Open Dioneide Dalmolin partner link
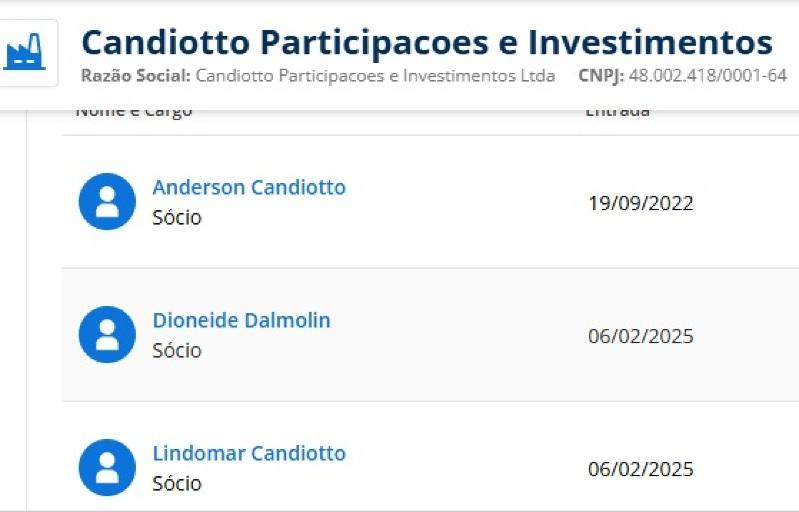Viewport: 799px width, 512px height. [242, 320]
